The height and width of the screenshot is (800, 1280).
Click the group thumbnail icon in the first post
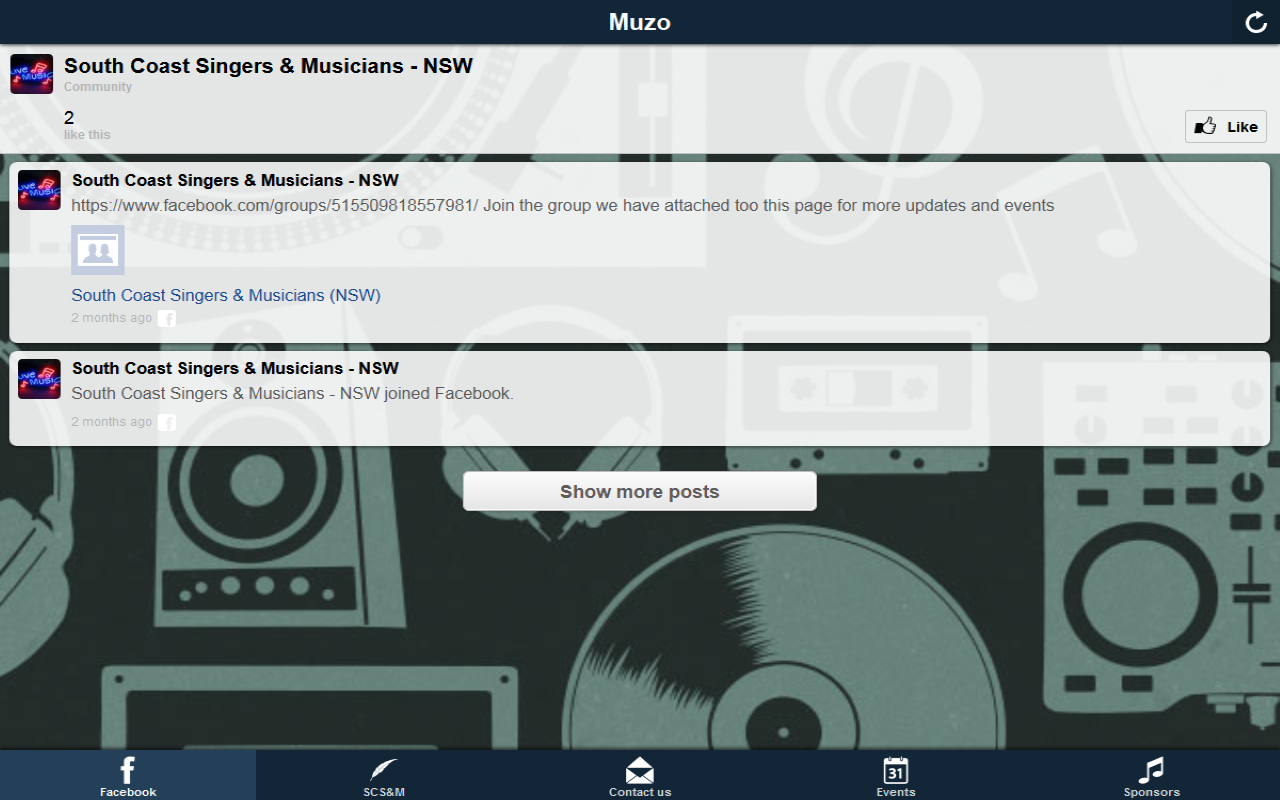coord(98,250)
